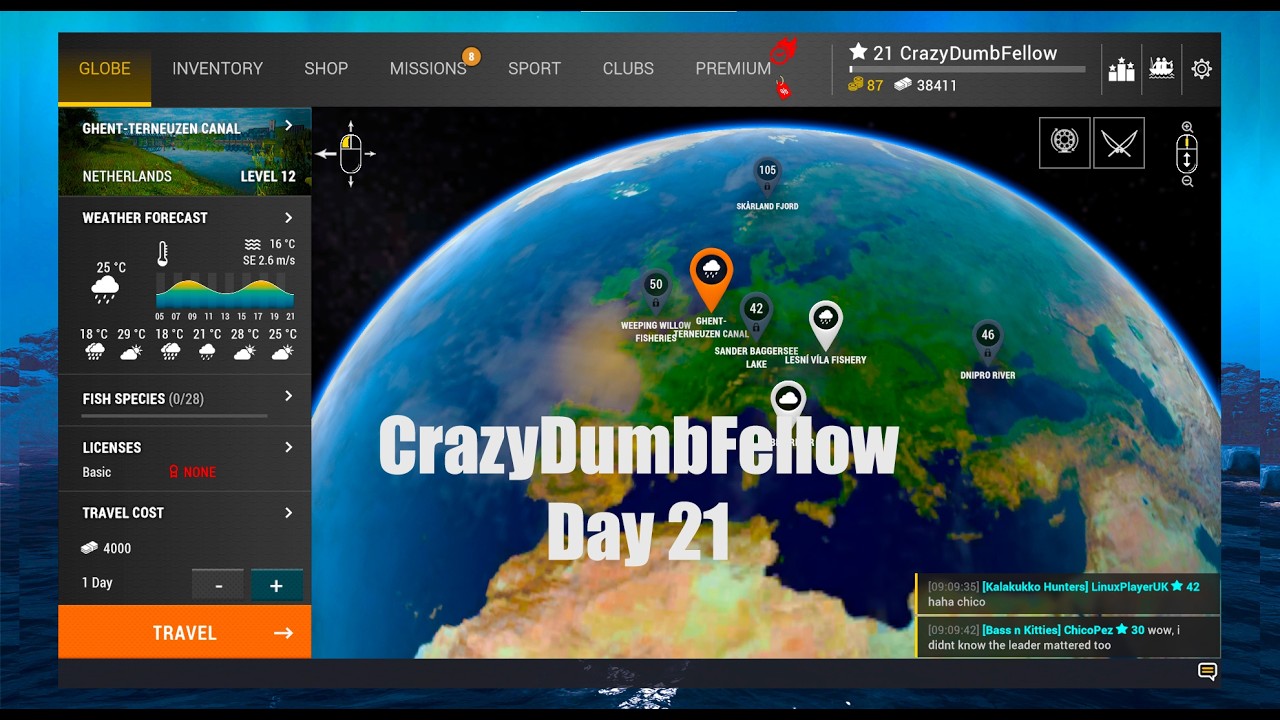Click the location thumbnail image
This screenshot has height=720, width=1280.
tap(185, 152)
